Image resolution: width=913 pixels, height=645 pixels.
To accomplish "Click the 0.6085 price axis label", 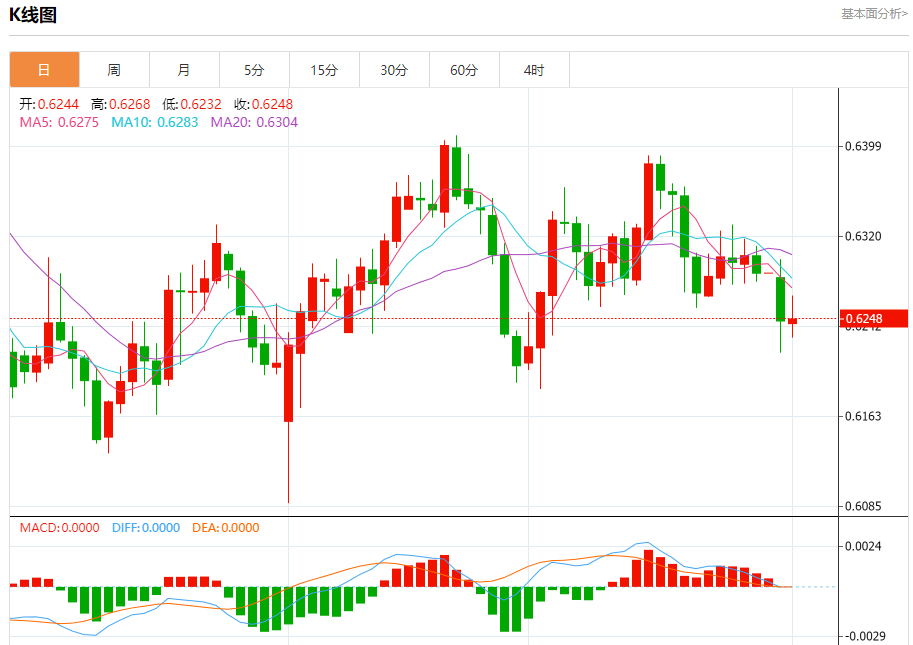I will tap(863, 506).
